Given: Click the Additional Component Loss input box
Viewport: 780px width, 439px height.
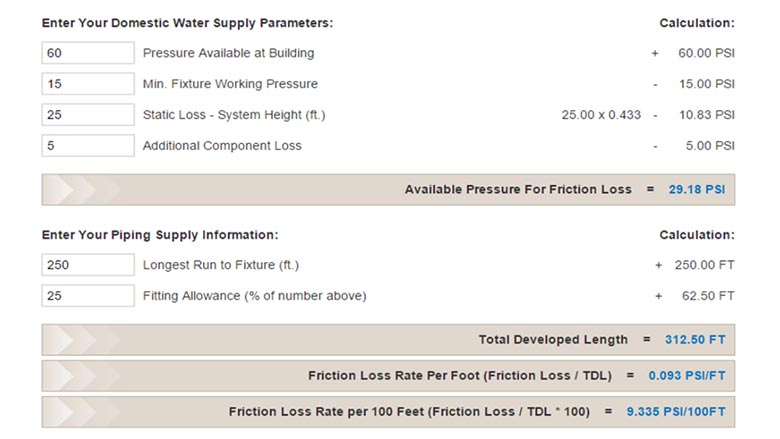Looking at the screenshot, I should click(x=88, y=145).
